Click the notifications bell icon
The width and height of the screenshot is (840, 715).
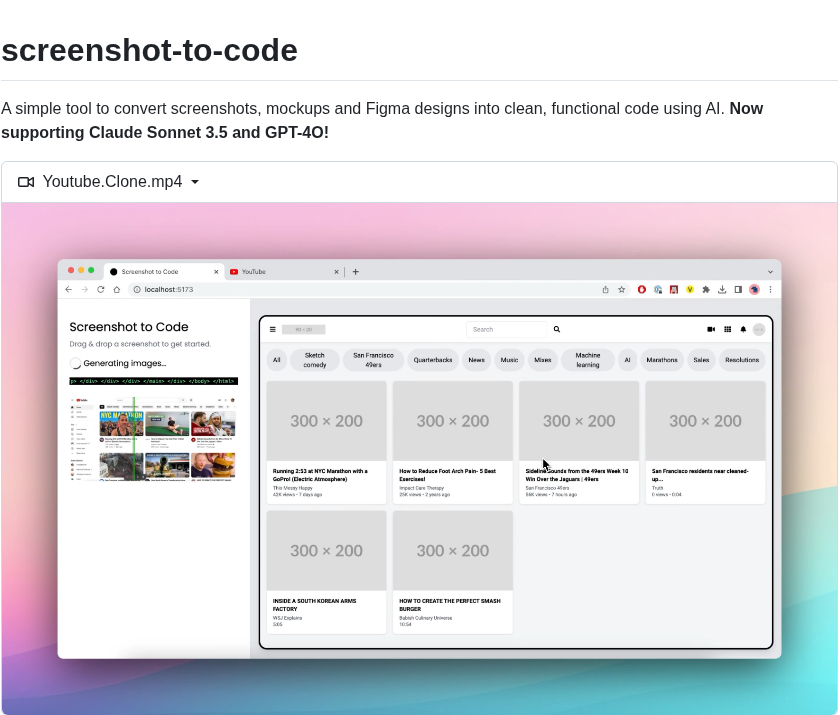click(743, 329)
